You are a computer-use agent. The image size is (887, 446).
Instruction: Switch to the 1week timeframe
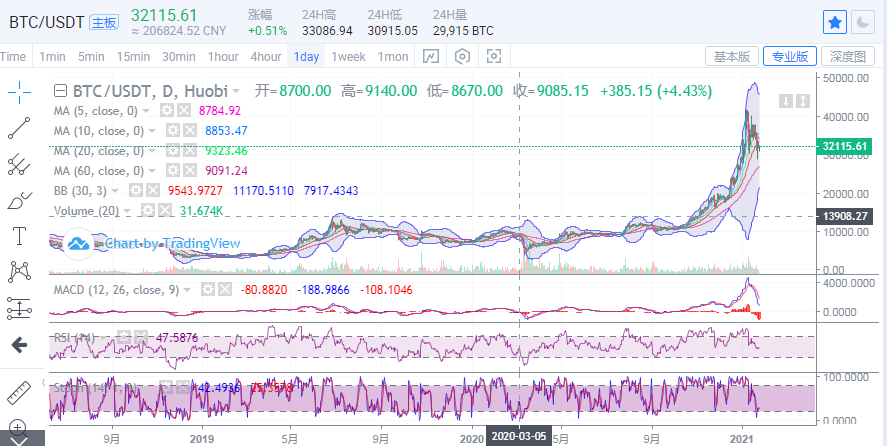point(348,57)
